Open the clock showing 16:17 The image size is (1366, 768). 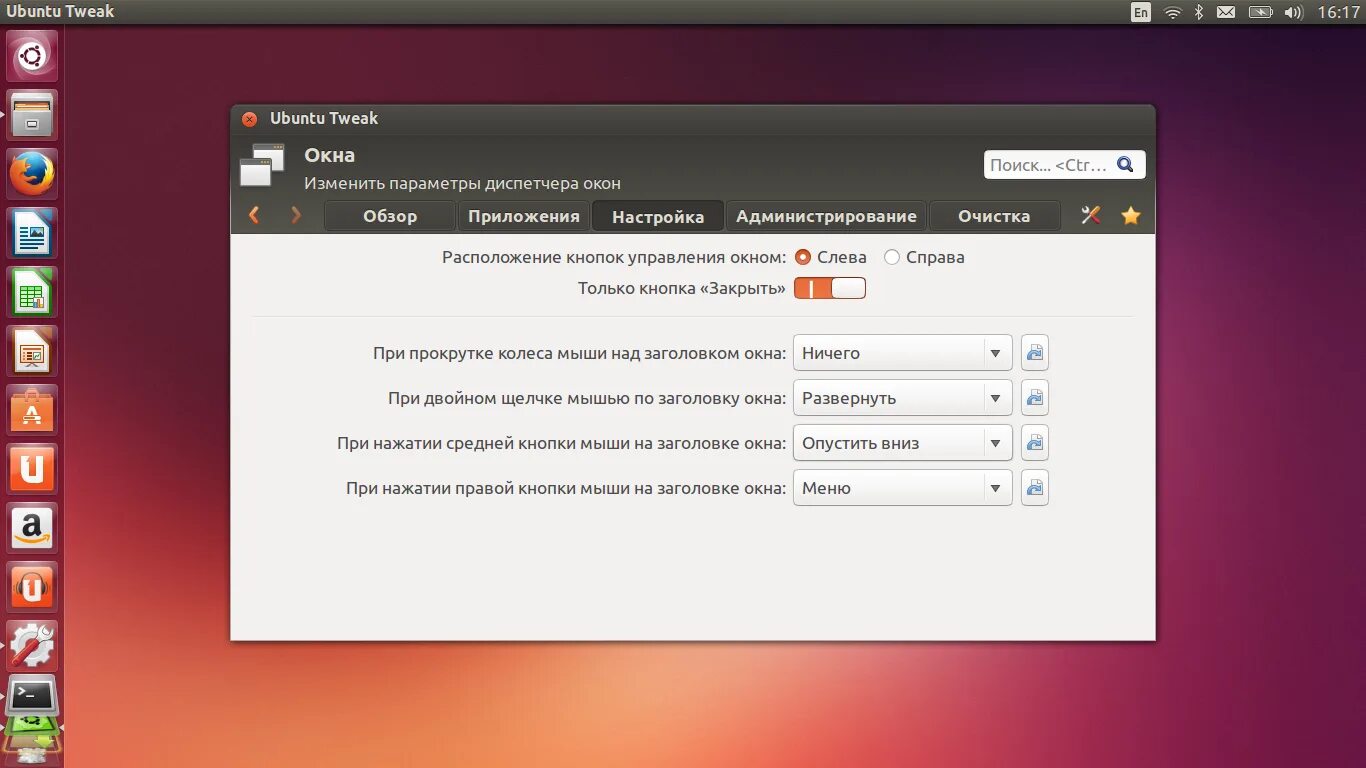(1338, 12)
